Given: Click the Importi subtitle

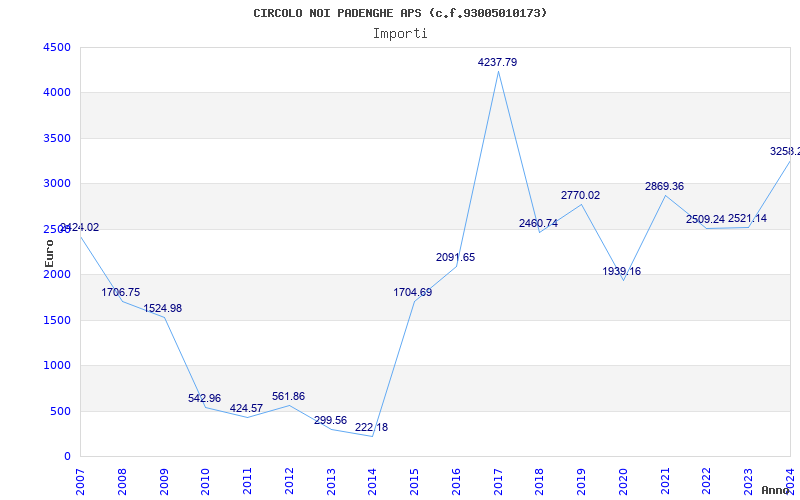Looking at the screenshot, I should [x=400, y=34].
